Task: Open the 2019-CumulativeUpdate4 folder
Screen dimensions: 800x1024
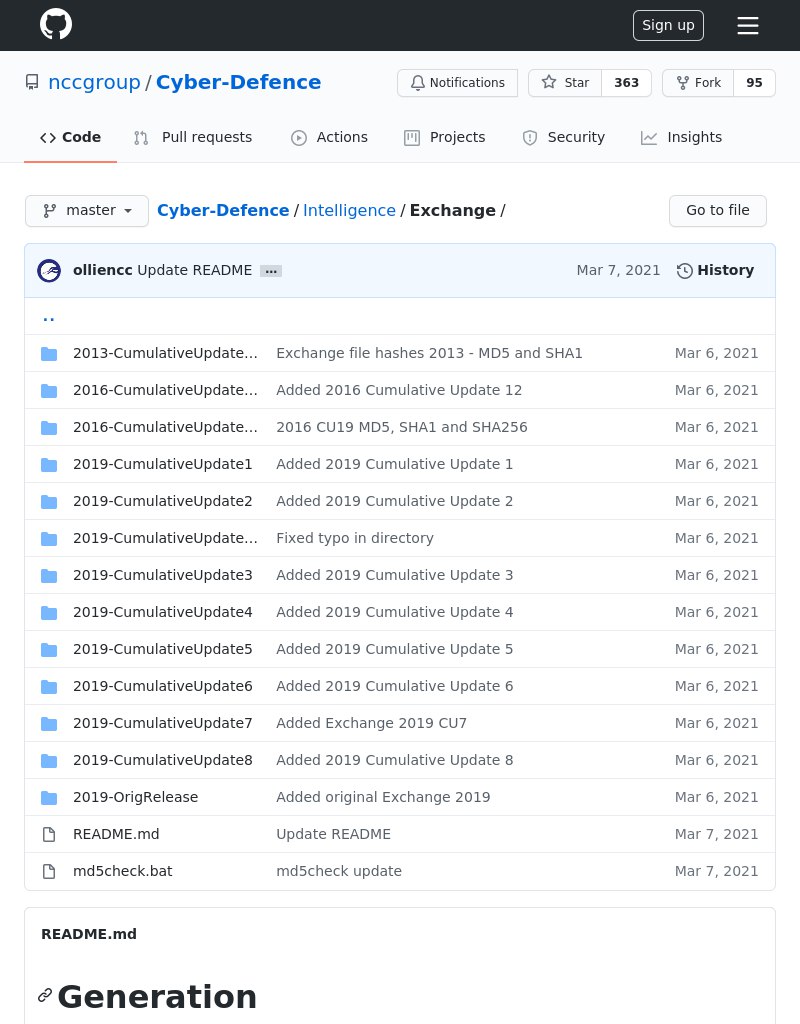Action: pyautogui.click(x=163, y=612)
